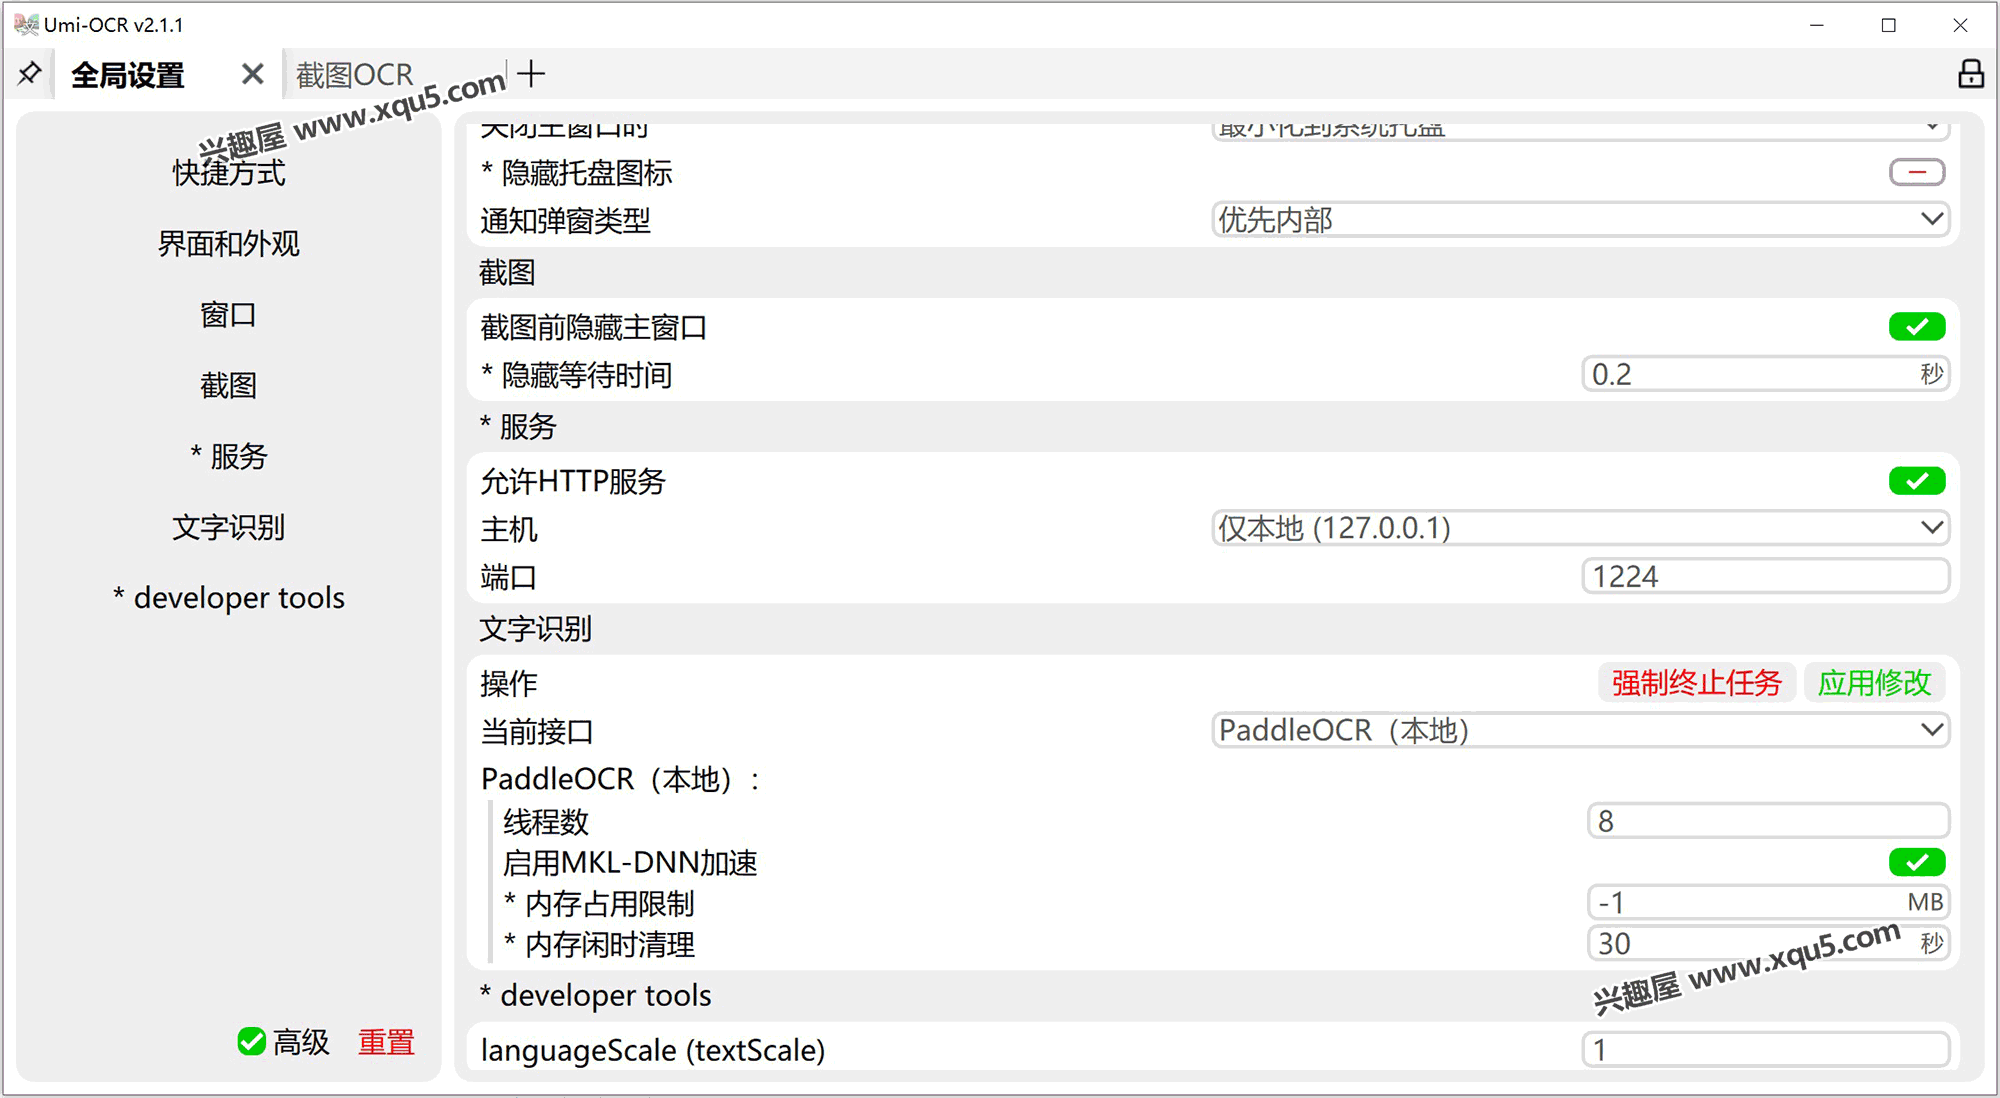This screenshot has width=2000, height=1098.
Task: Open 主机 host dropdown
Action: pyautogui.click(x=1580, y=527)
